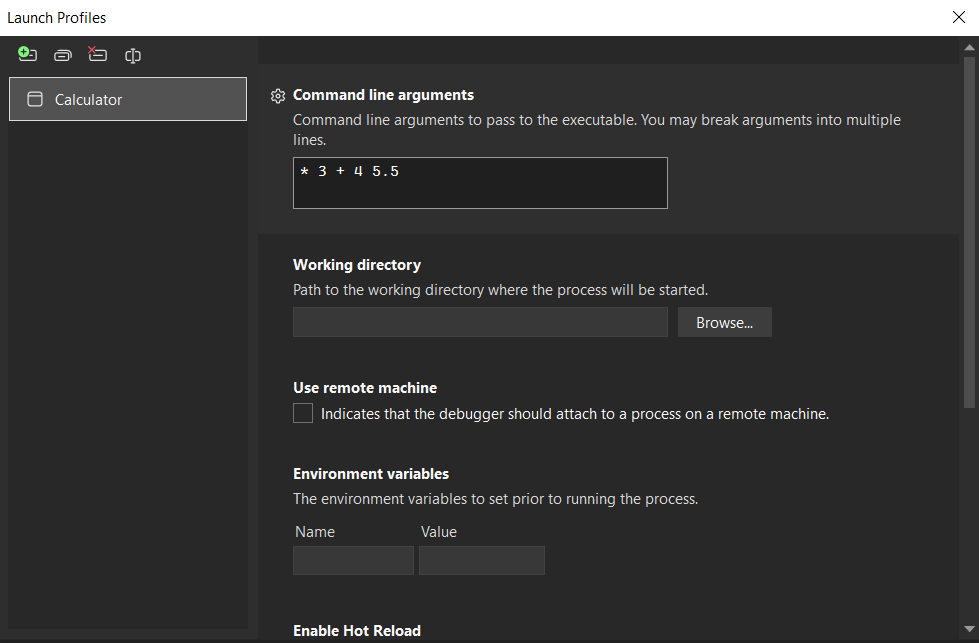979x643 pixels.
Task: Click the vertical scrollbar thumb
Action: click(968, 230)
